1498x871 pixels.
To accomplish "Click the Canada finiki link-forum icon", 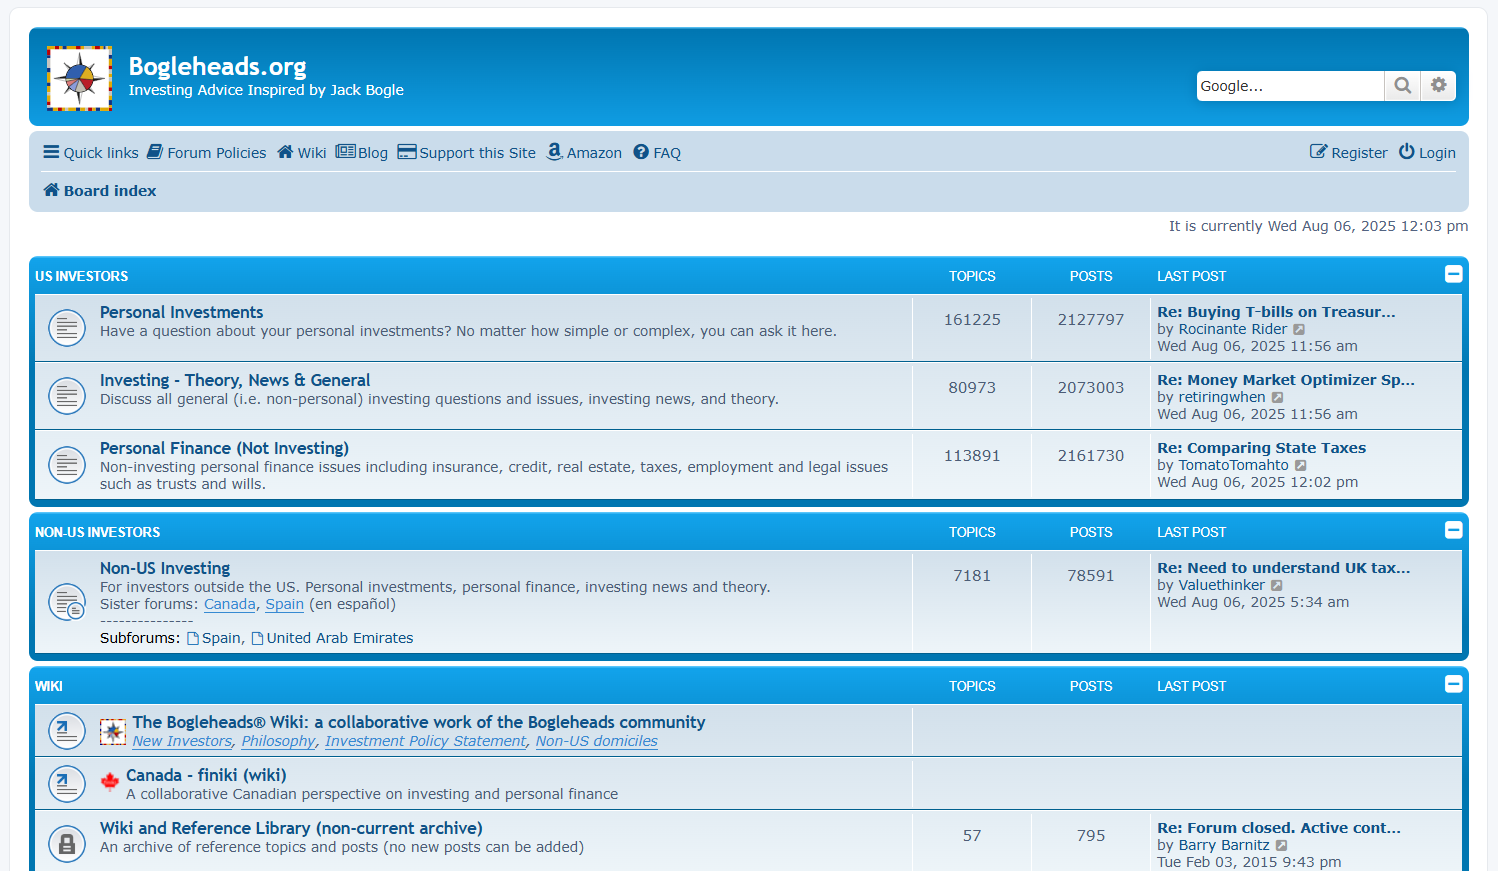I will click(x=67, y=784).
